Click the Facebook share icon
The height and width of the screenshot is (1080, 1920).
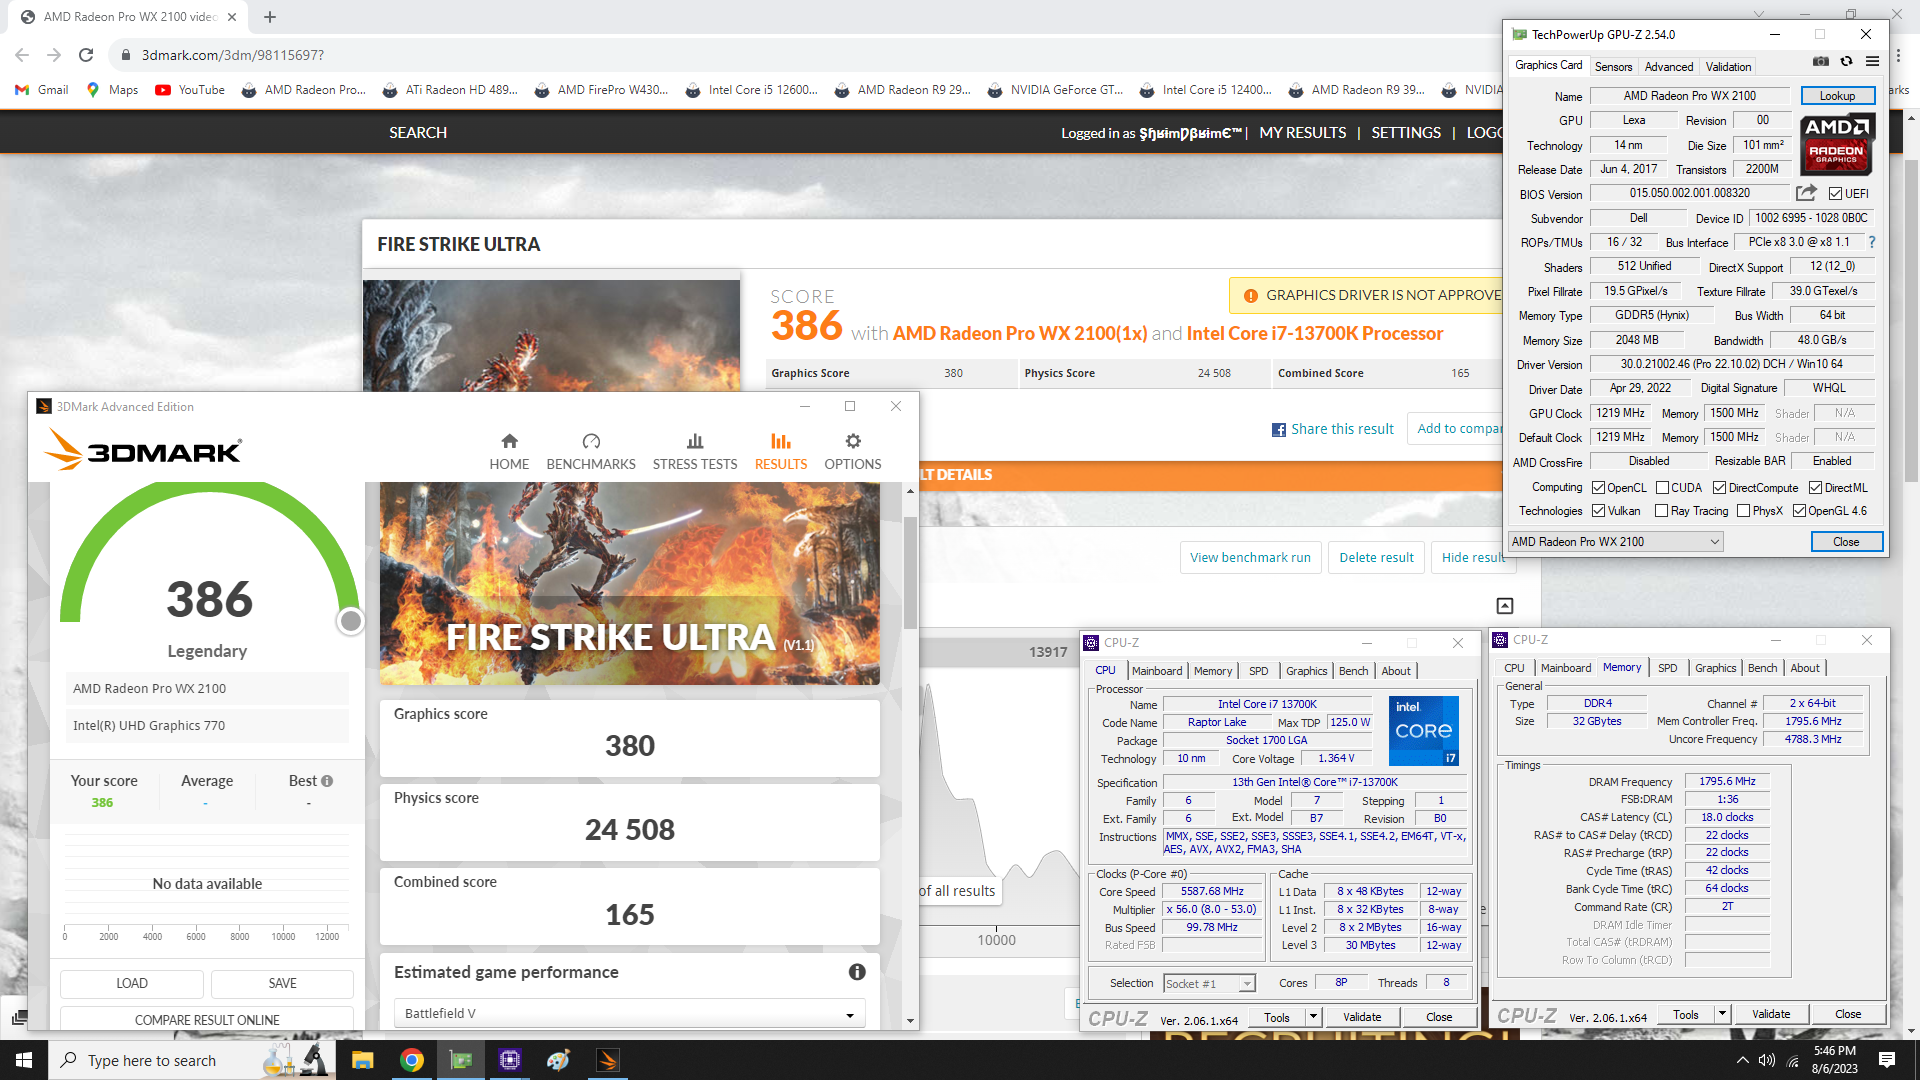point(1279,430)
